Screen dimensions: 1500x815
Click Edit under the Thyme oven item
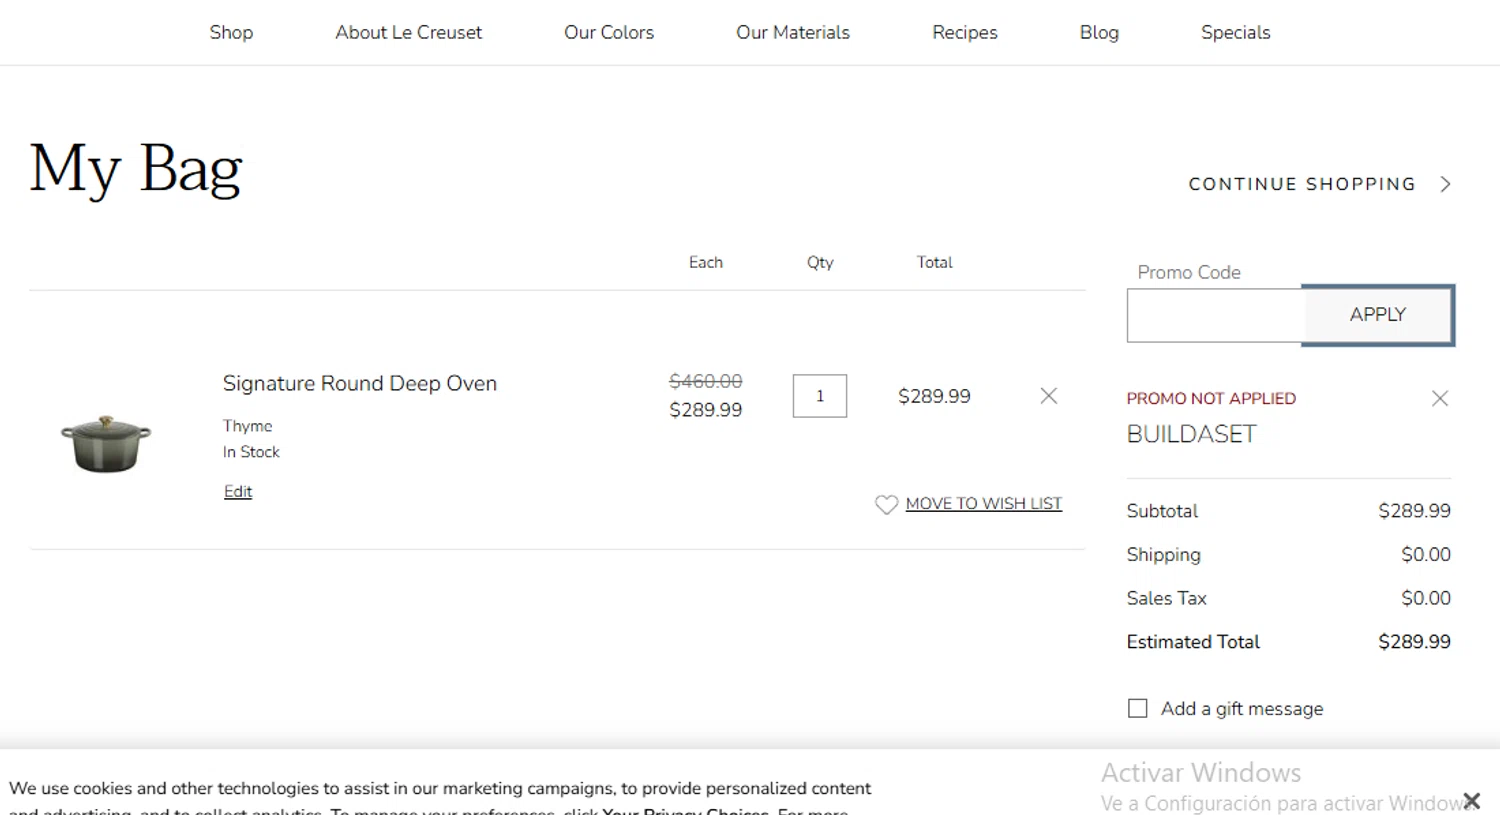[x=238, y=491]
